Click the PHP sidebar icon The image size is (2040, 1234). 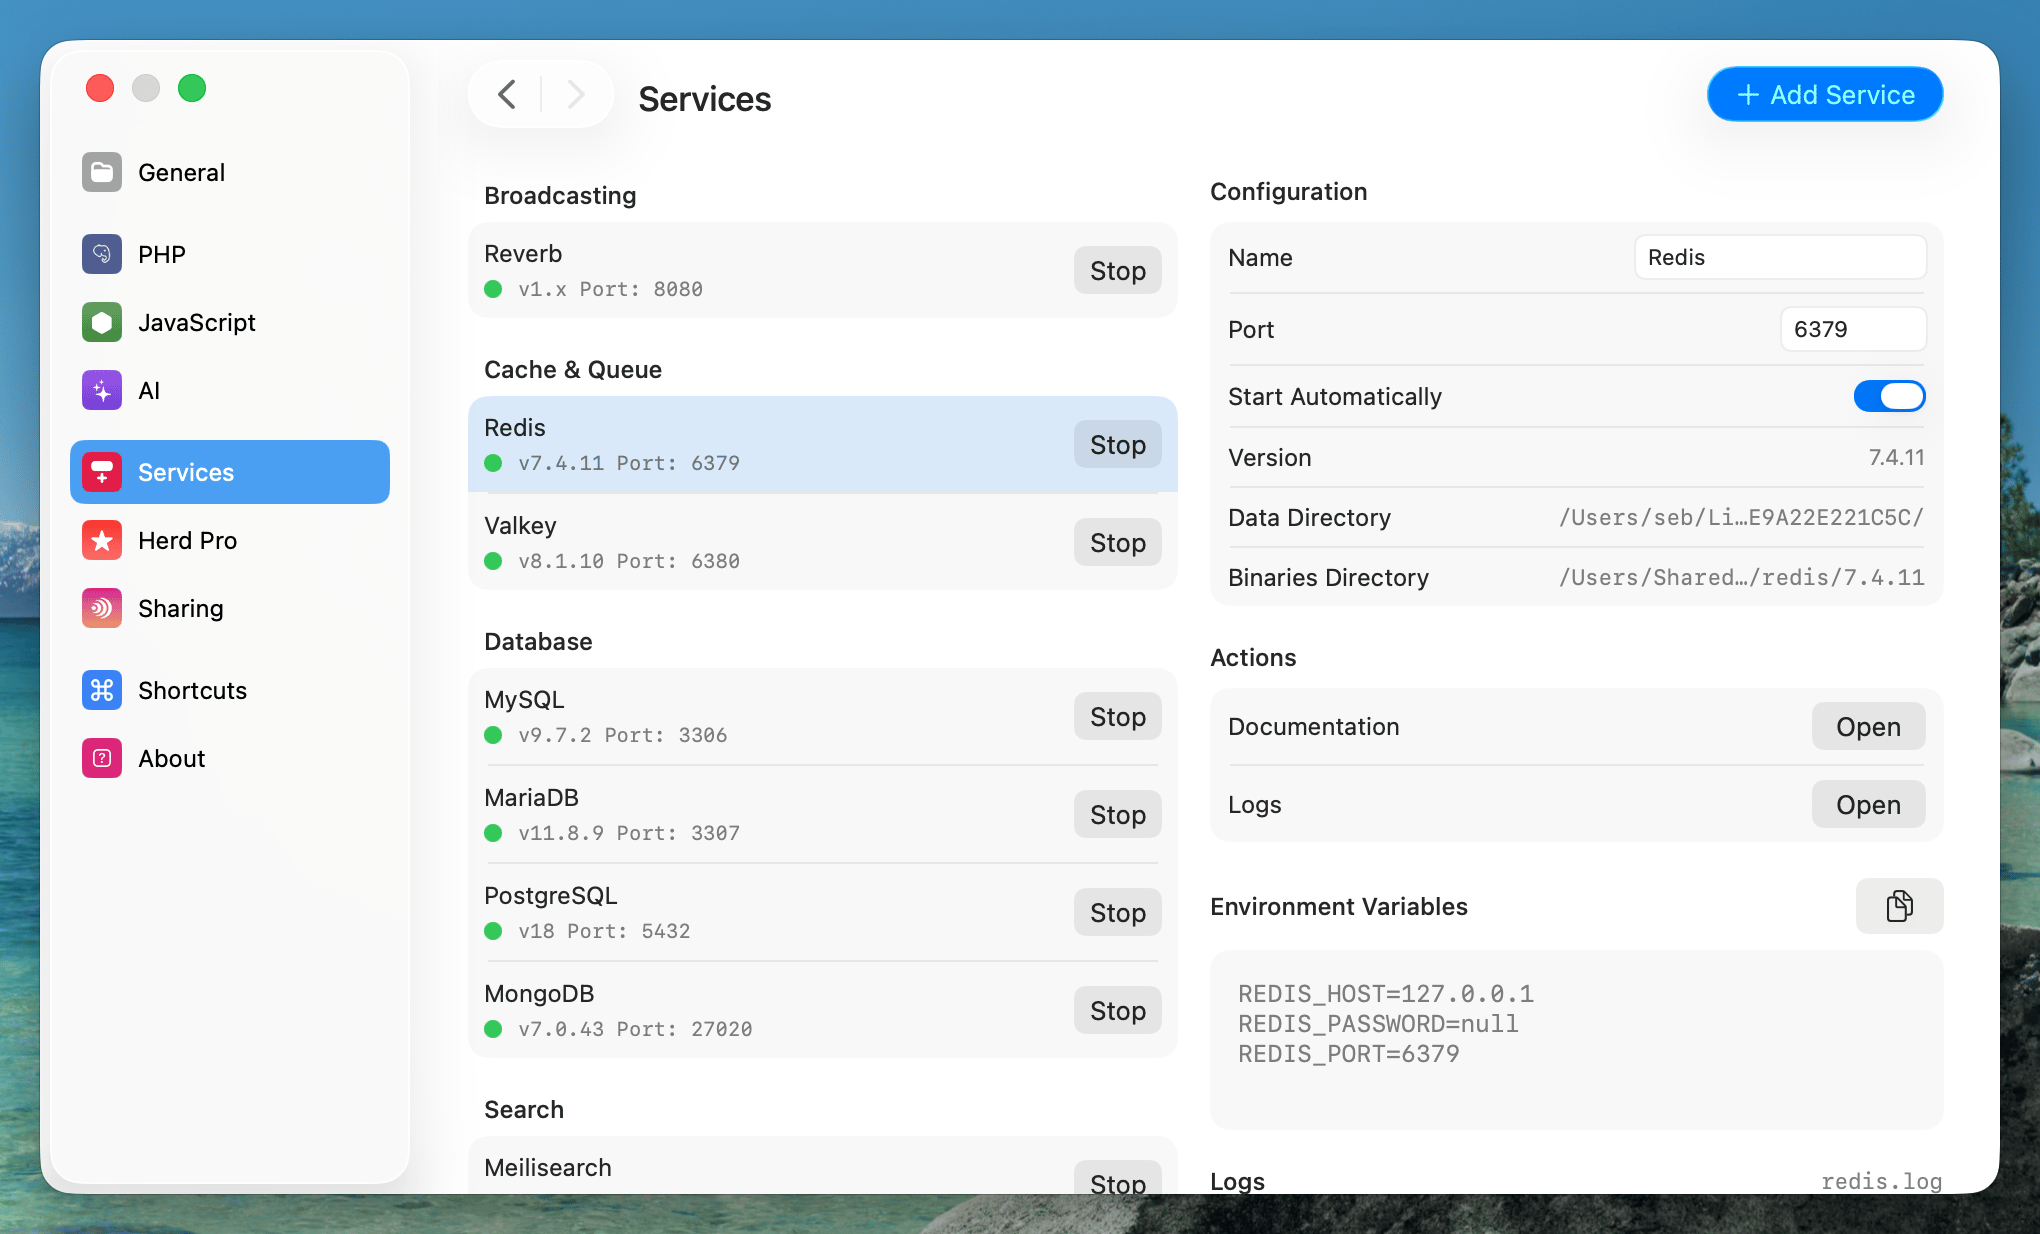click(x=102, y=254)
